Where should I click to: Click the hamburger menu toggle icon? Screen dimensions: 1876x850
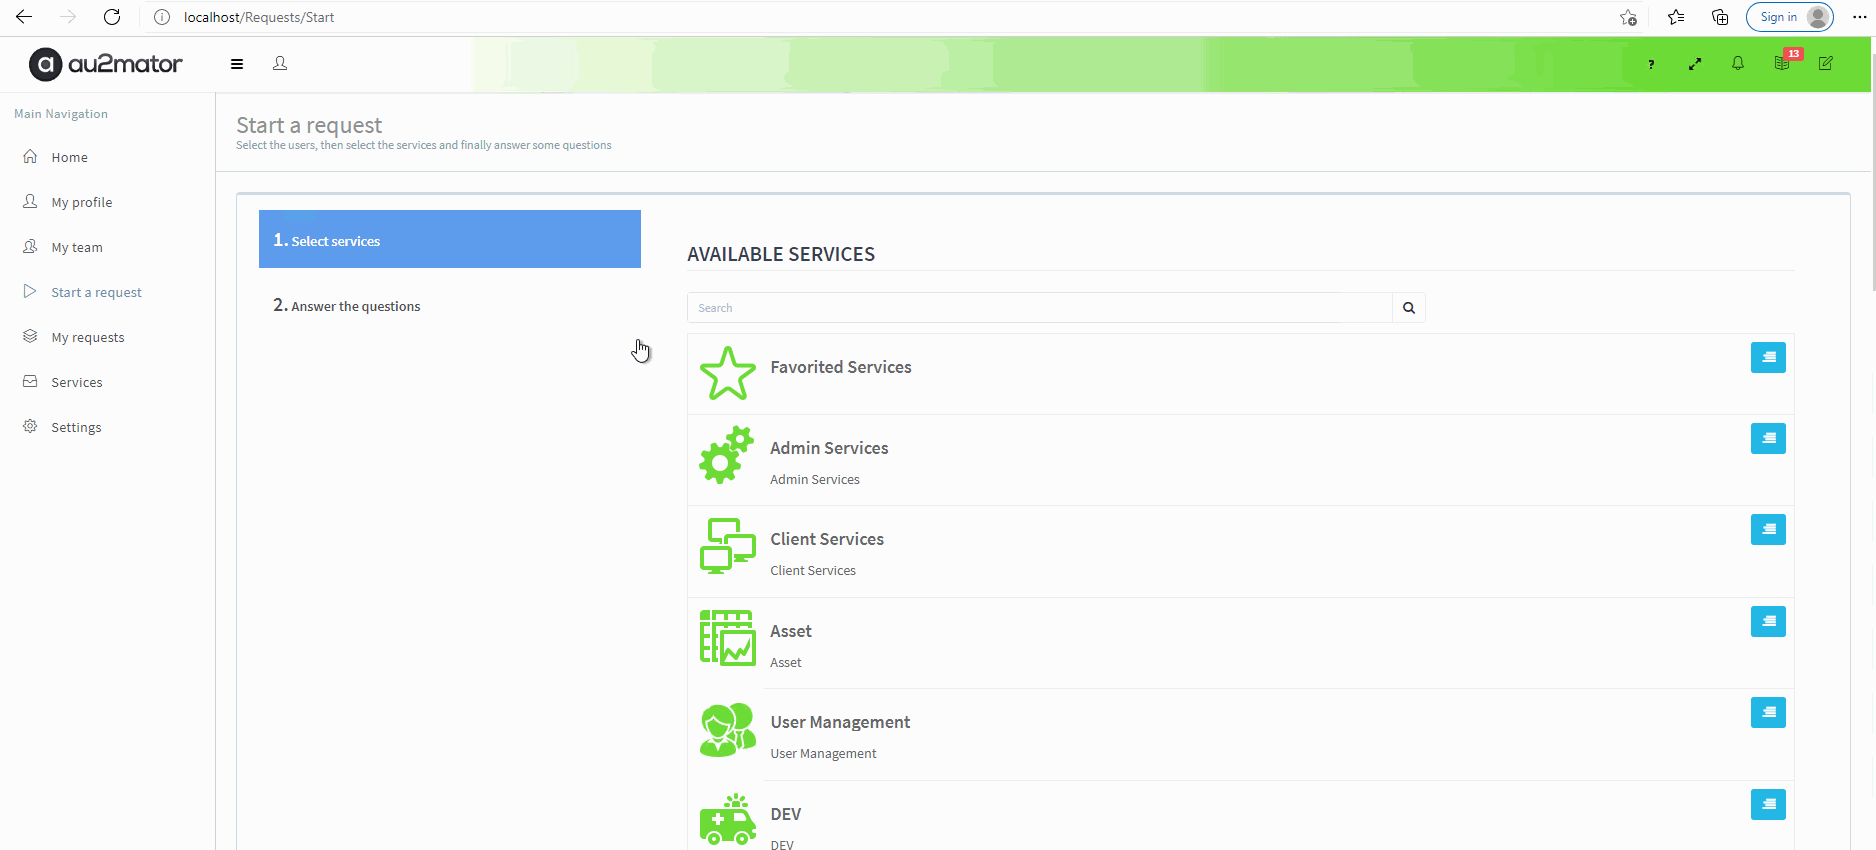[237, 64]
